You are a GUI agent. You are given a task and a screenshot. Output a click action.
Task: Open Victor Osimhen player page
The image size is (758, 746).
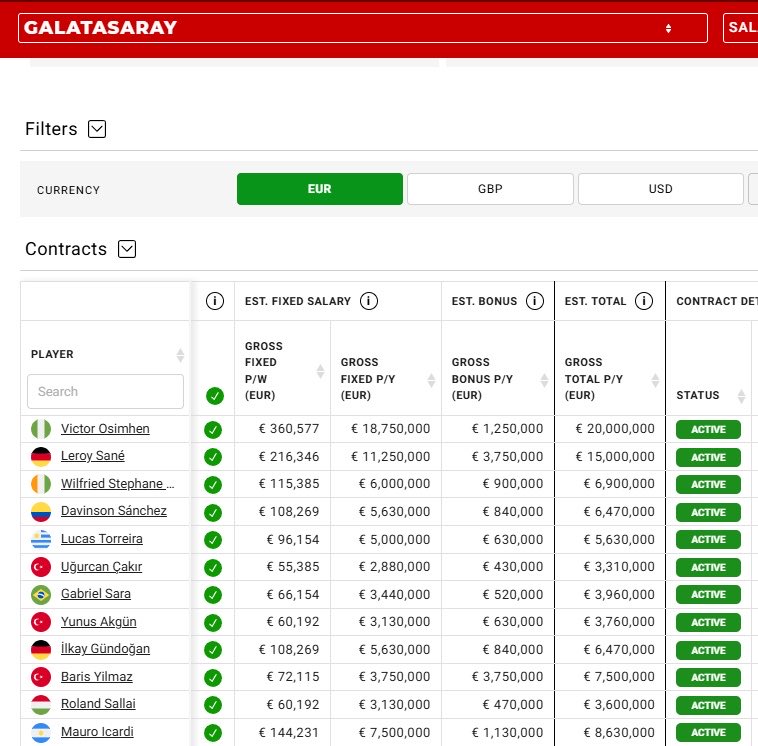click(x=105, y=429)
